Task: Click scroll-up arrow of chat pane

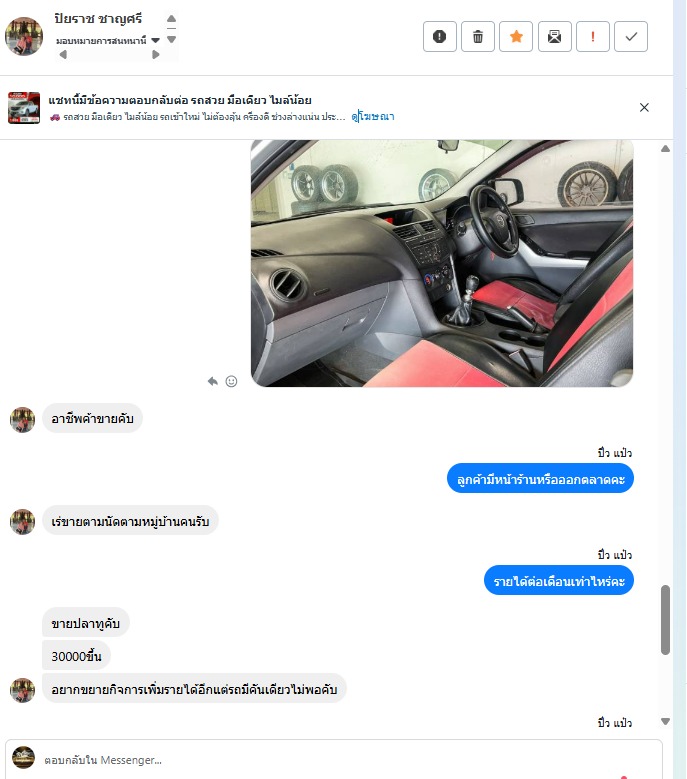Action: tap(666, 149)
